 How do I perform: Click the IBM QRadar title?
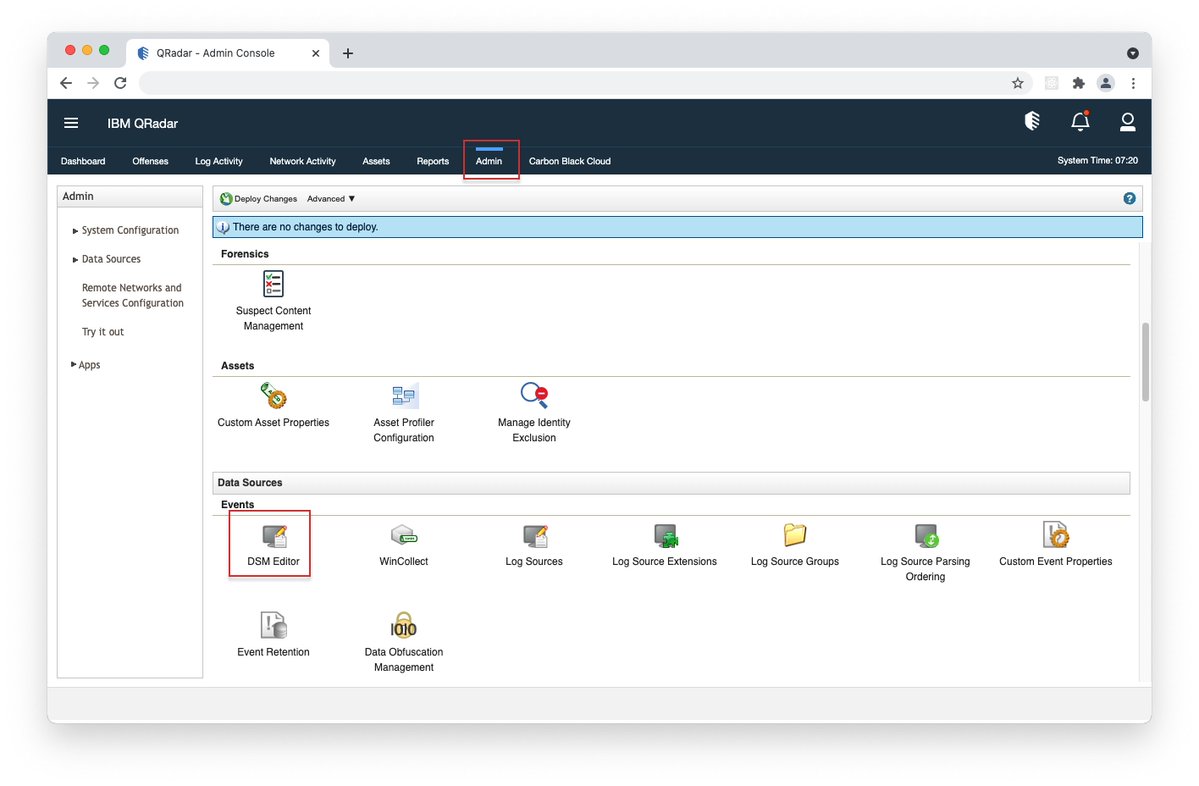(142, 123)
